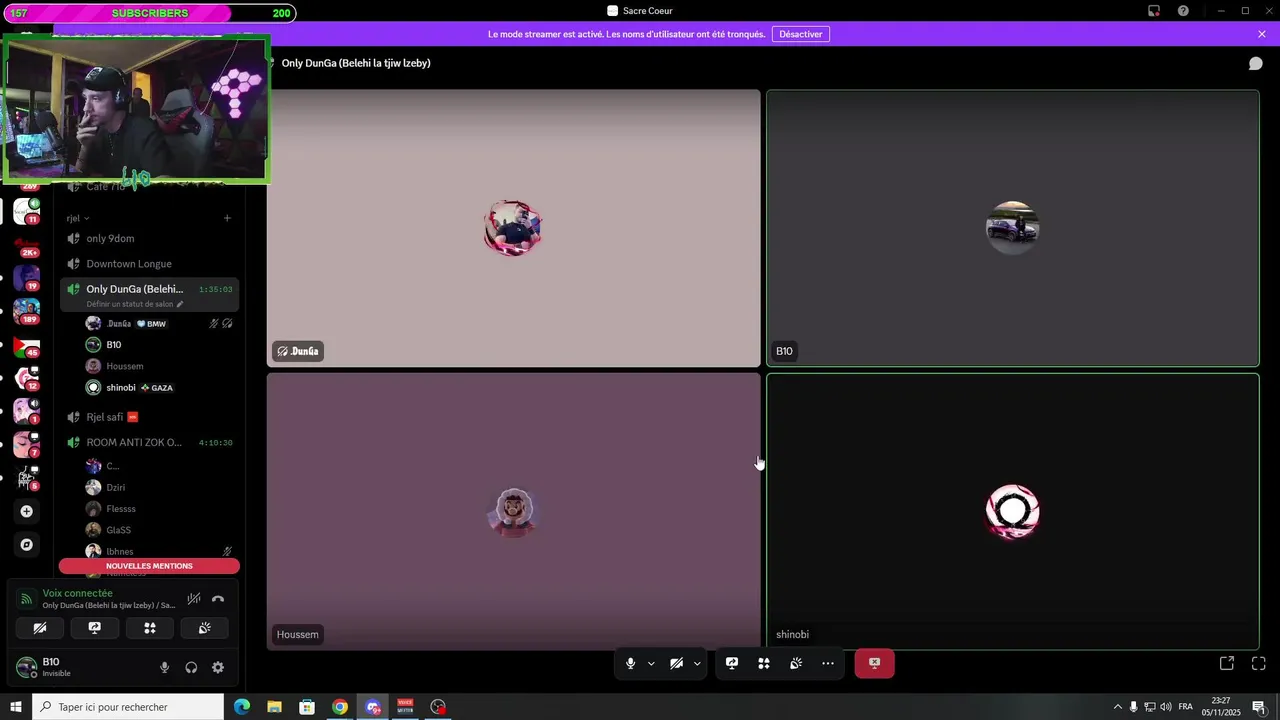
Task: Open the Discord help question mark
Action: click(1184, 11)
